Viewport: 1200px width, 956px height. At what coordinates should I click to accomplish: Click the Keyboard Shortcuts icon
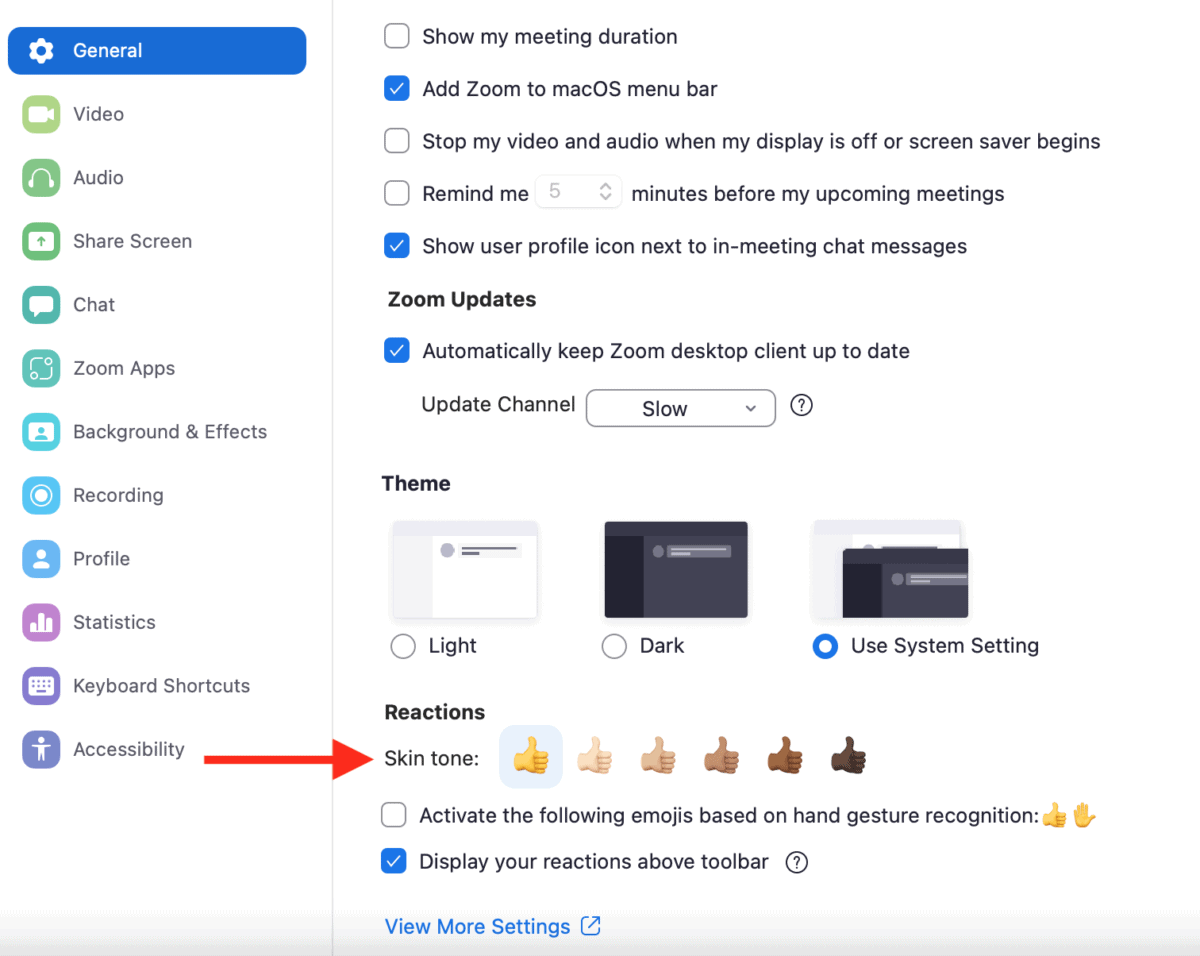point(41,686)
